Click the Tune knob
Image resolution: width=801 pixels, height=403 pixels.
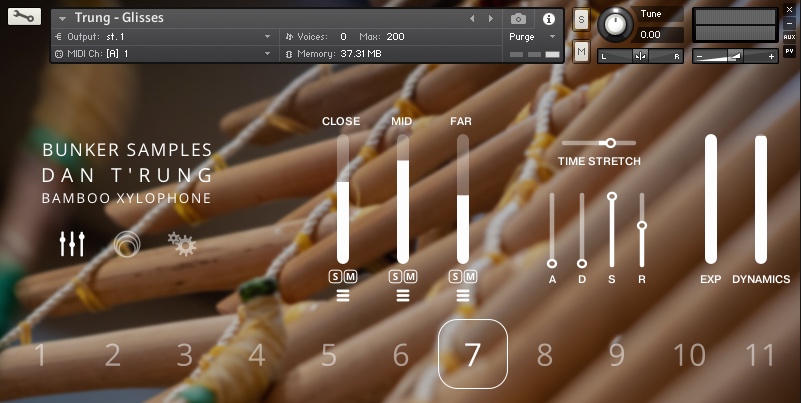coord(615,23)
